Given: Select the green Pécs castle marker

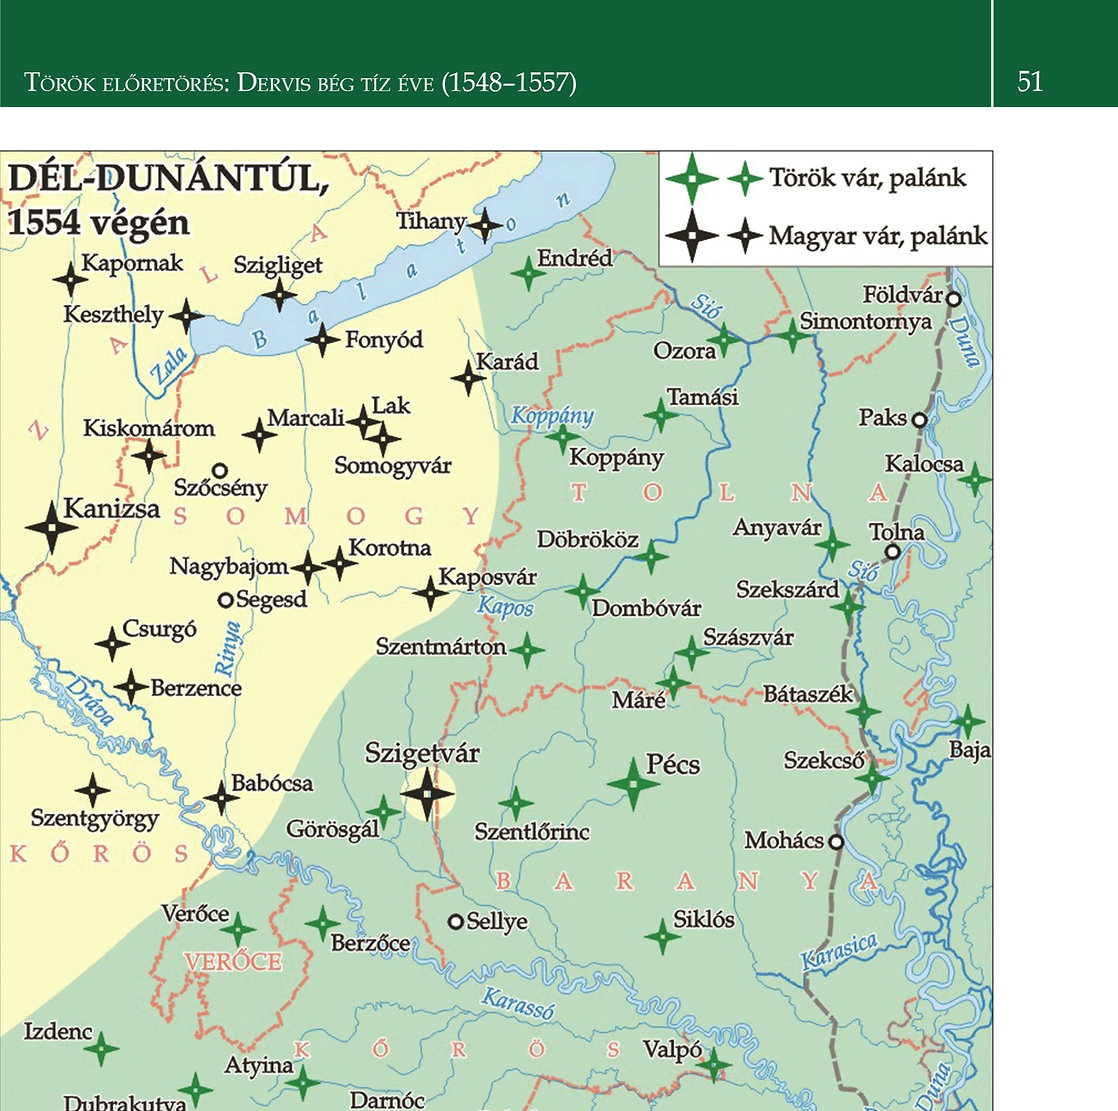Looking at the screenshot, I should (633, 783).
